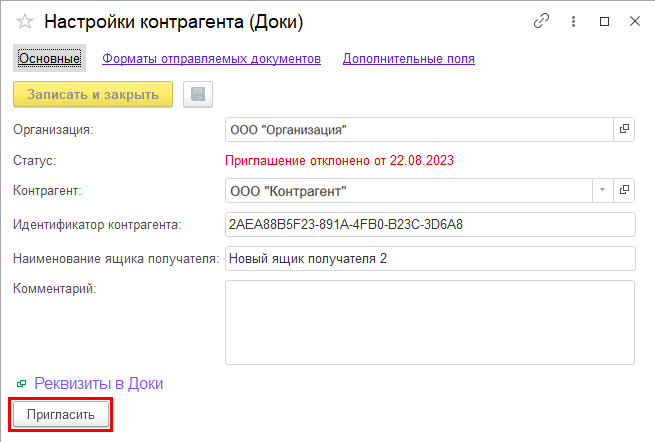Open the three-dot more actions menu
Screen dimensions: 655x442
[574, 21]
